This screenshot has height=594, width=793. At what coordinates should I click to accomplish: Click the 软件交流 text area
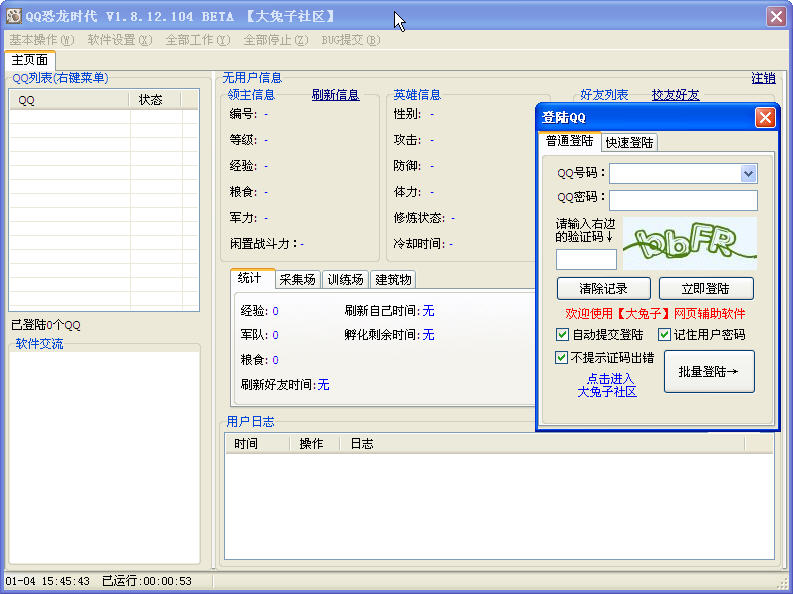(104, 458)
